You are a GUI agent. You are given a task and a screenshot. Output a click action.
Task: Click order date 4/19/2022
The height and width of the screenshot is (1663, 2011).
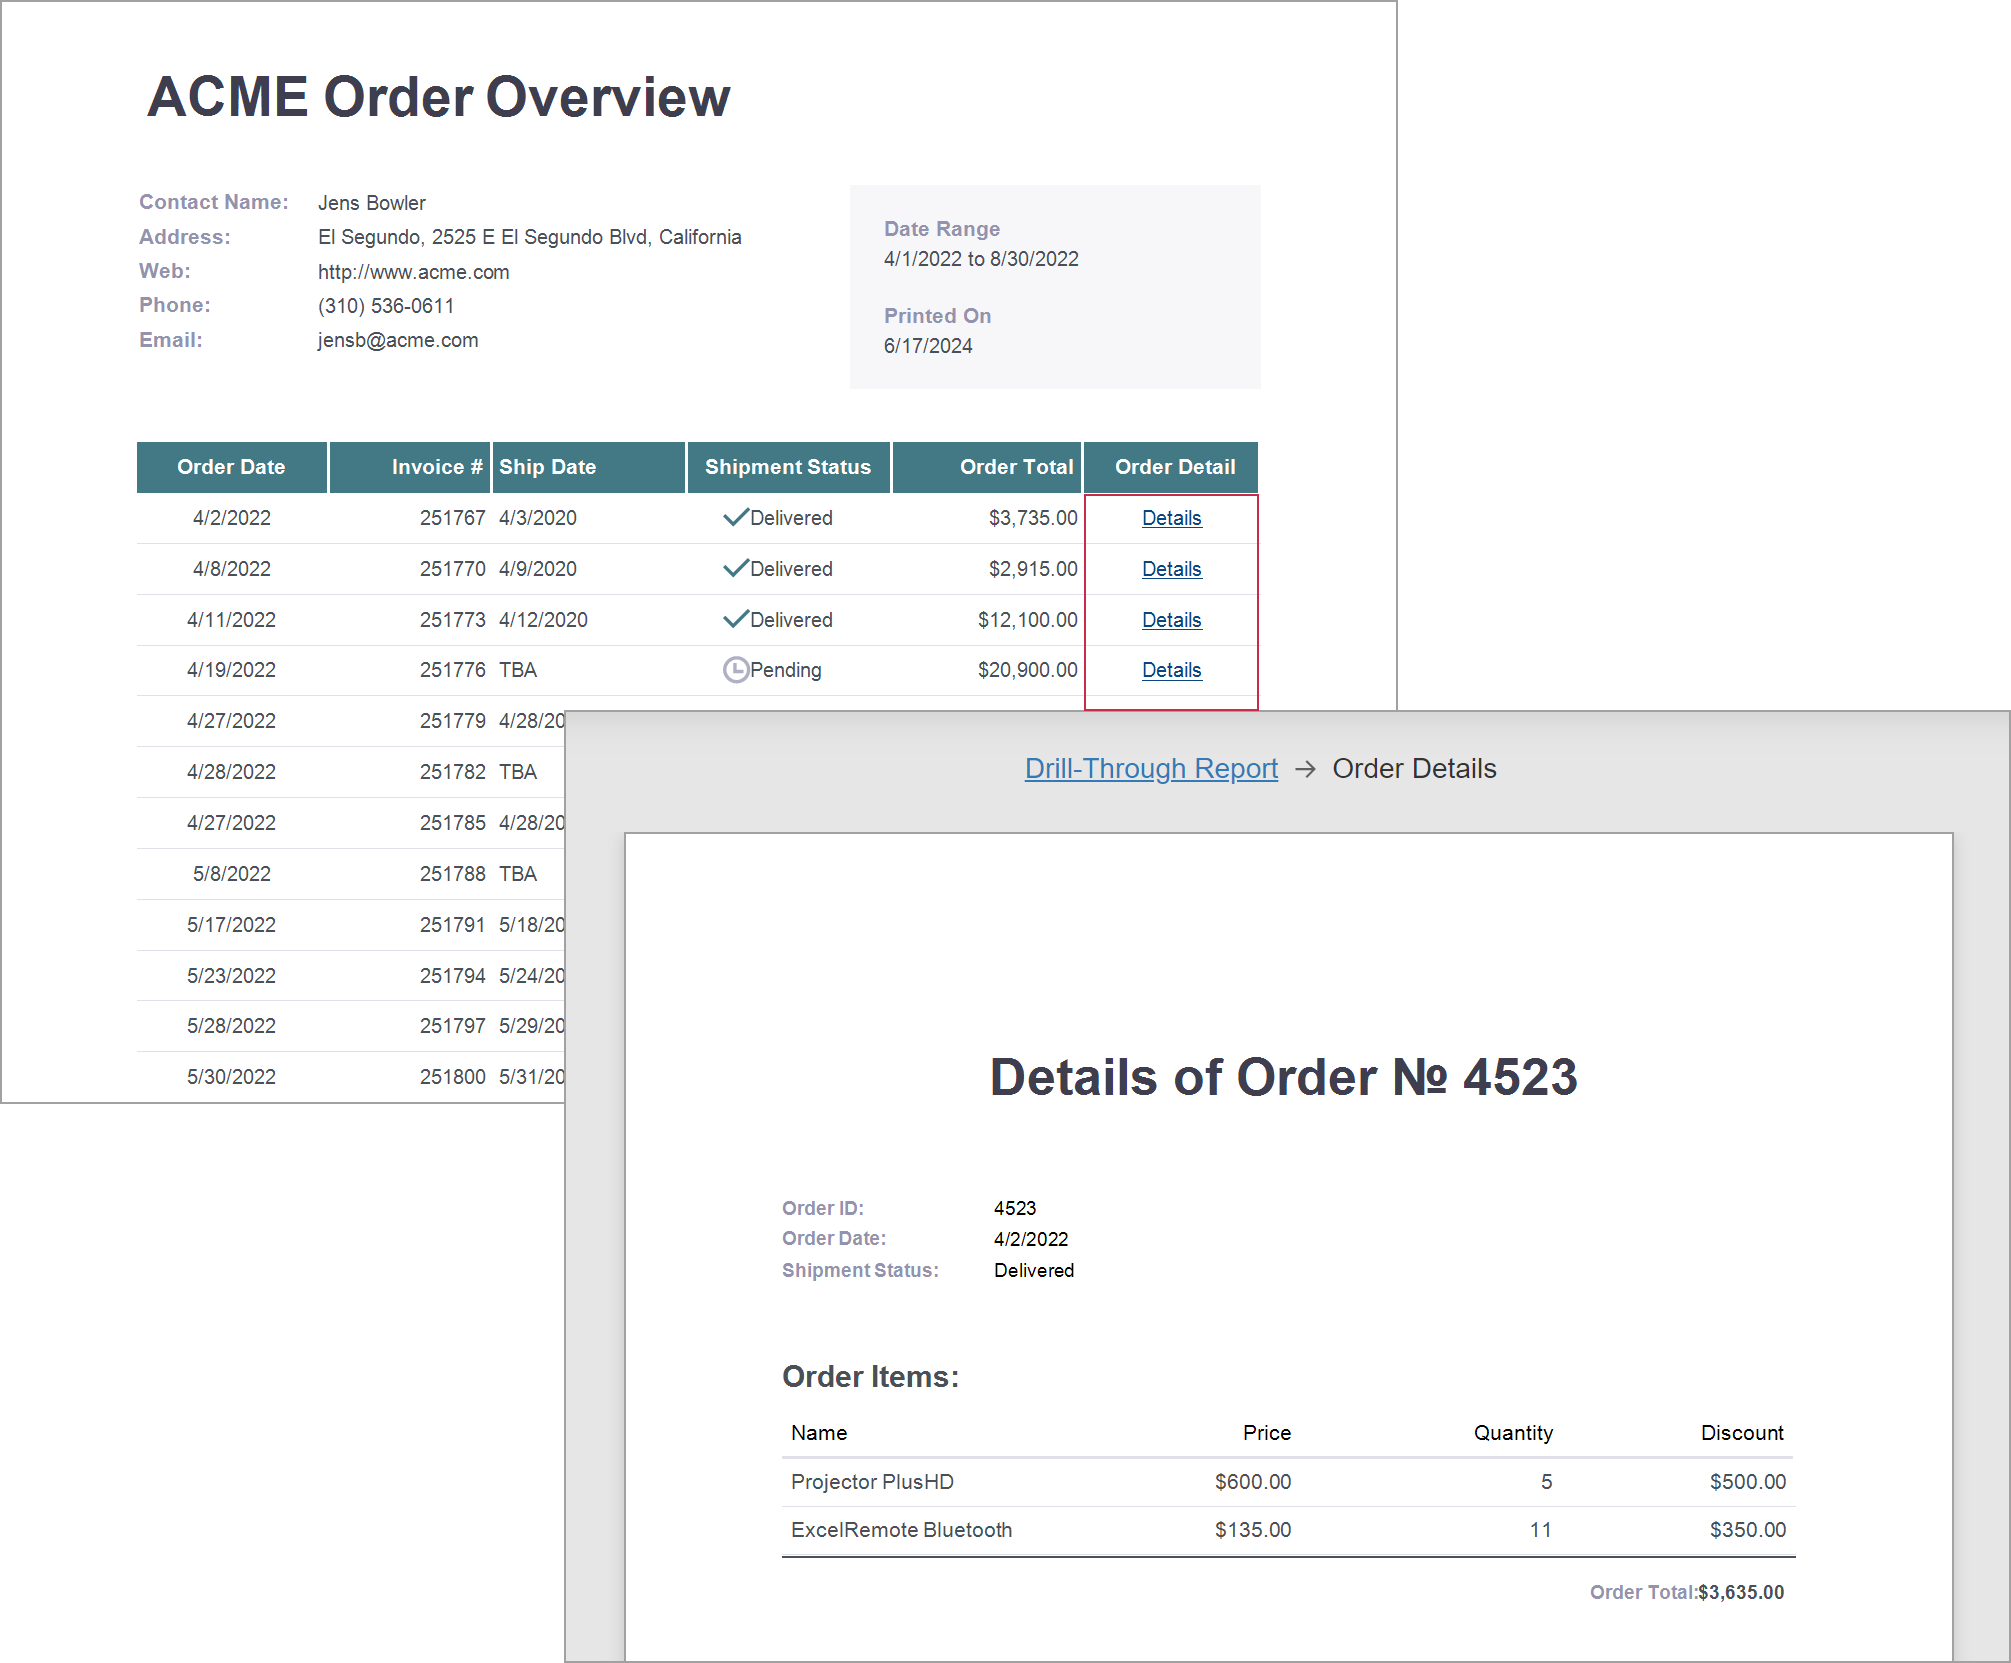(231, 670)
